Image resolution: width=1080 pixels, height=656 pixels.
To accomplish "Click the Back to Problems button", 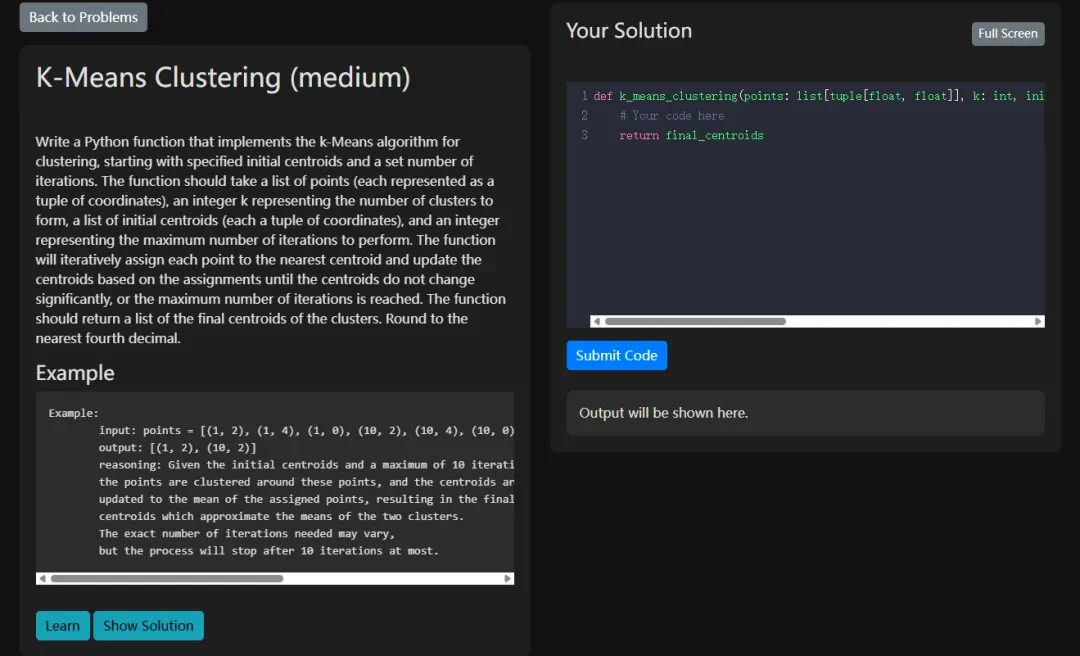I will [83, 17].
